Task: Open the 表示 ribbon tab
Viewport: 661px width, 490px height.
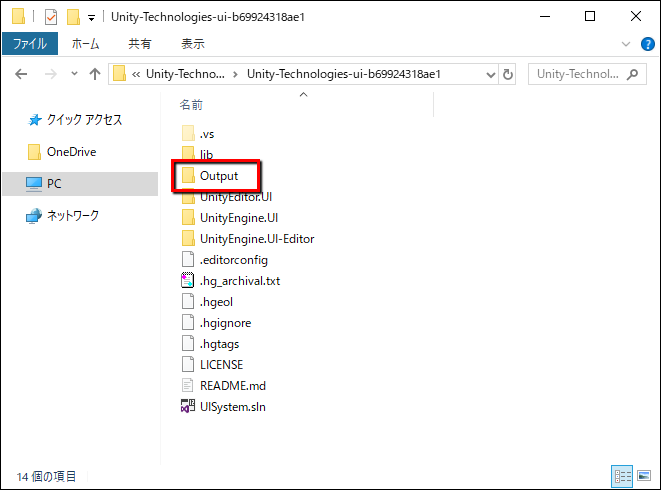Action: (193, 44)
